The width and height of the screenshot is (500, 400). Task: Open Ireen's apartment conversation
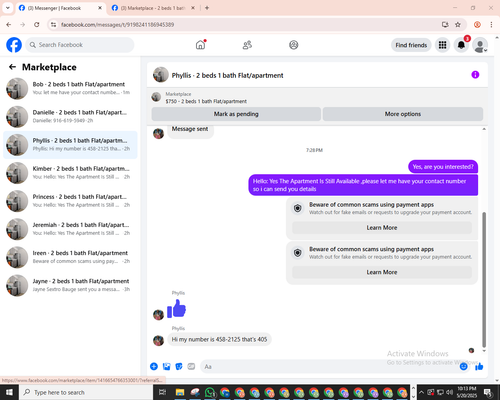[70, 257]
